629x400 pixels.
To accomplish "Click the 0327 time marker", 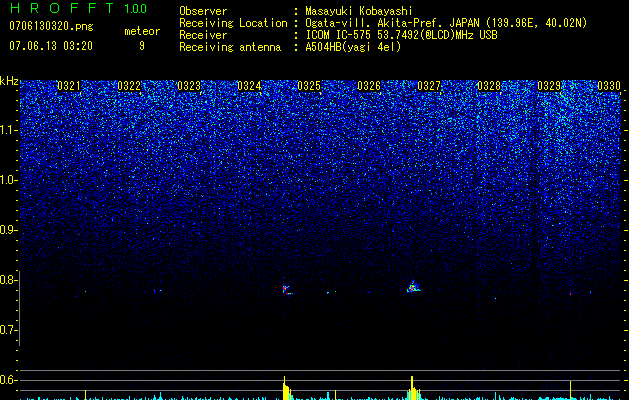I will coord(429,86).
